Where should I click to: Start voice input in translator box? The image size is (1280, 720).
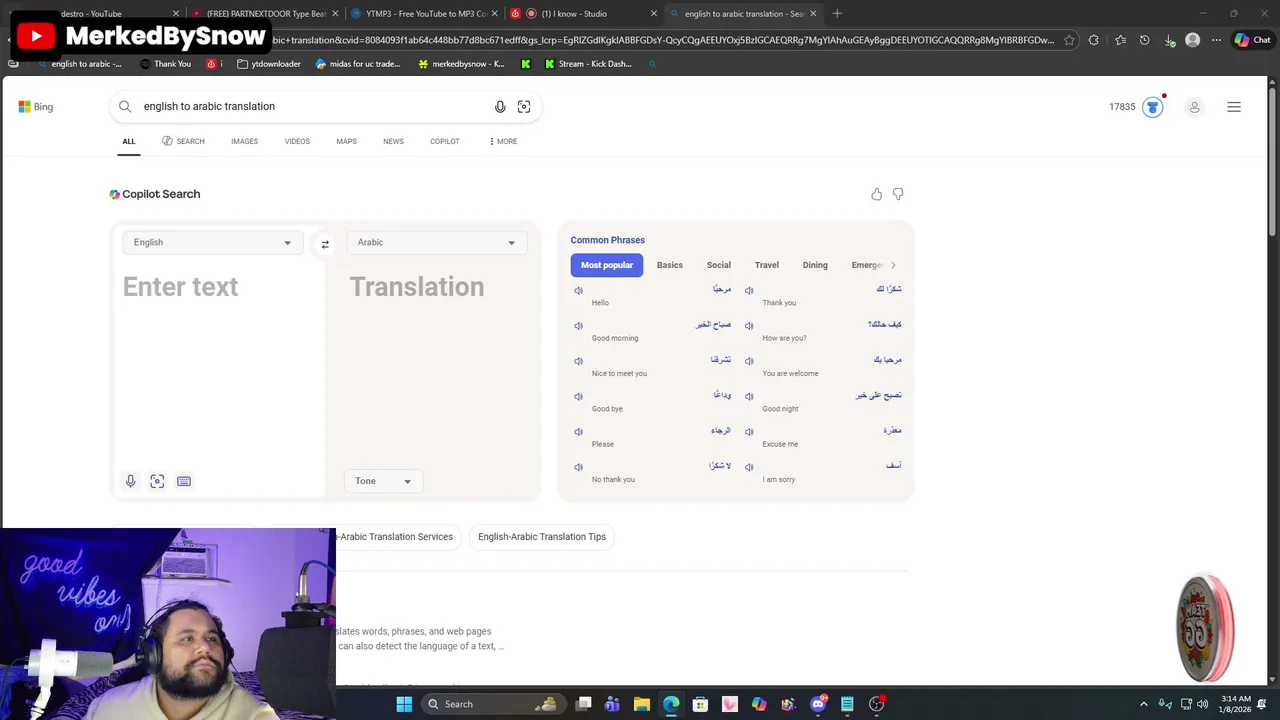pyautogui.click(x=130, y=481)
